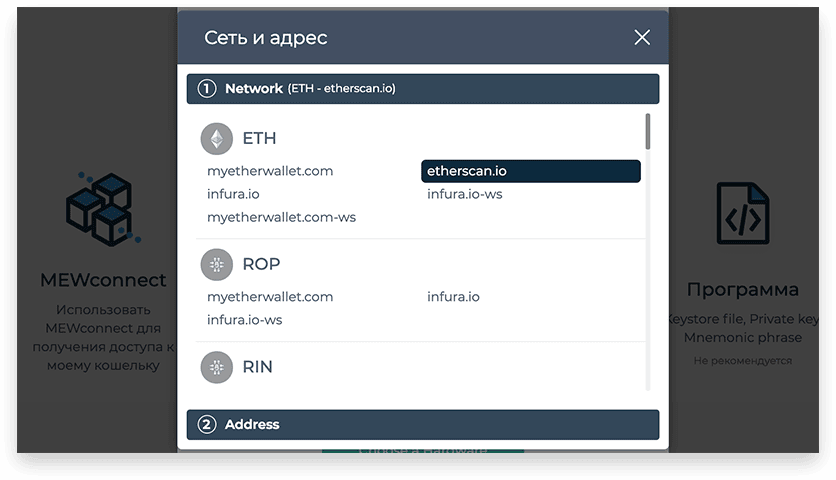The height and width of the screenshot is (480, 836).
Task: Choose infura.io-ws under ETH
Action: 464,194
